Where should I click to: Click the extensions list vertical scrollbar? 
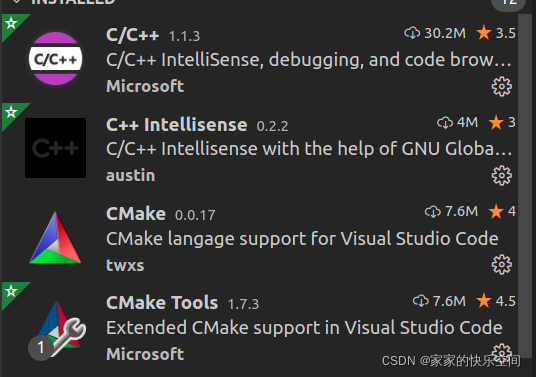click(522, 181)
